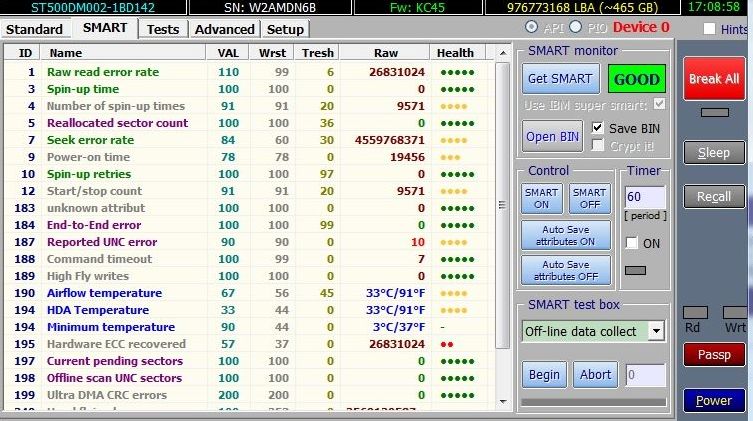Click the Sleep button
753x421 pixels.
(x=714, y=153)
